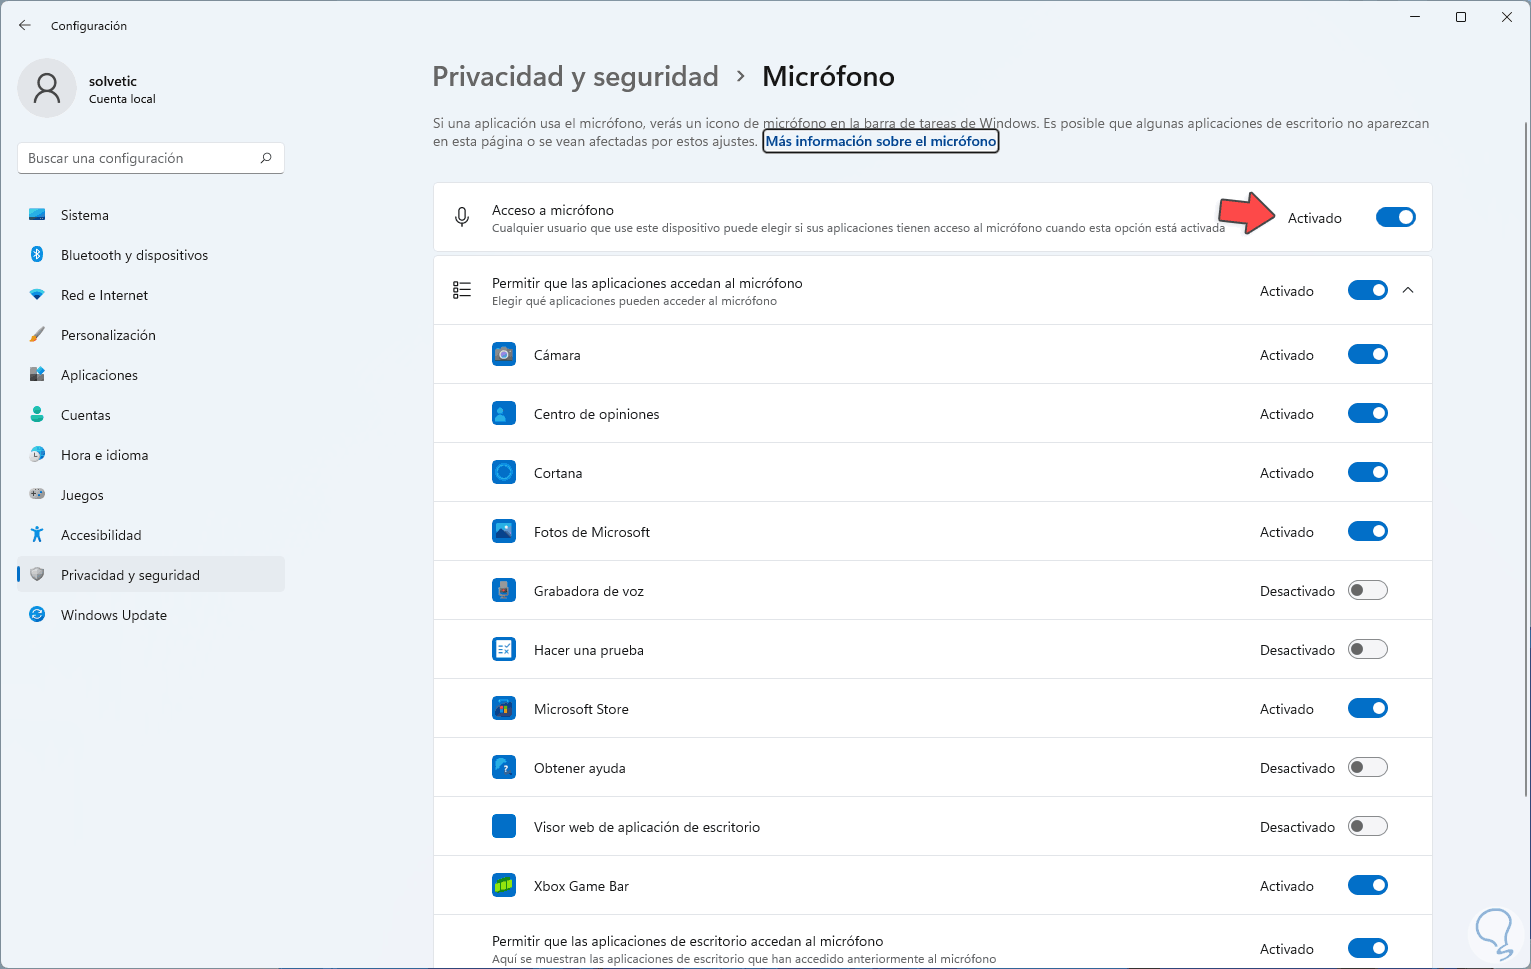Click the search magnifier icon
The height and width of the screenshot is (969, 1531).
[x=266, y=158]
